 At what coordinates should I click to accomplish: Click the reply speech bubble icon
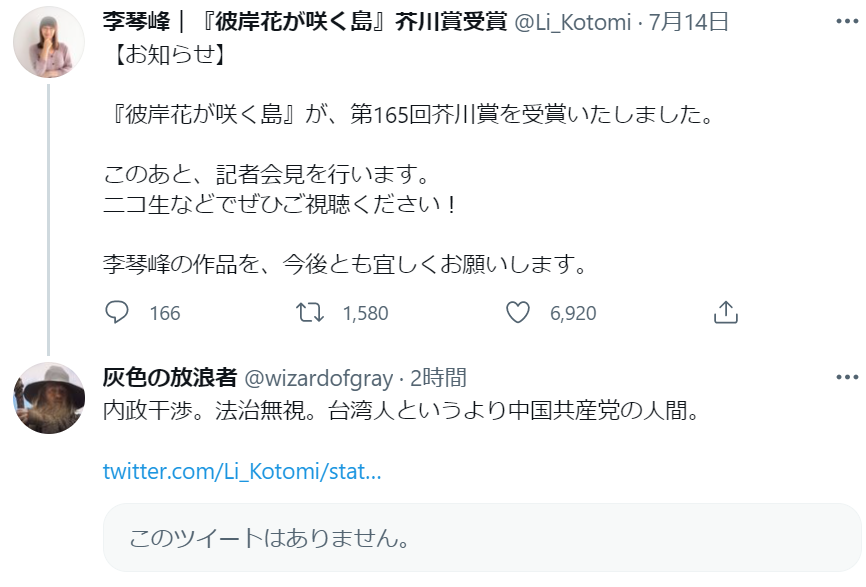pos(117,313)
